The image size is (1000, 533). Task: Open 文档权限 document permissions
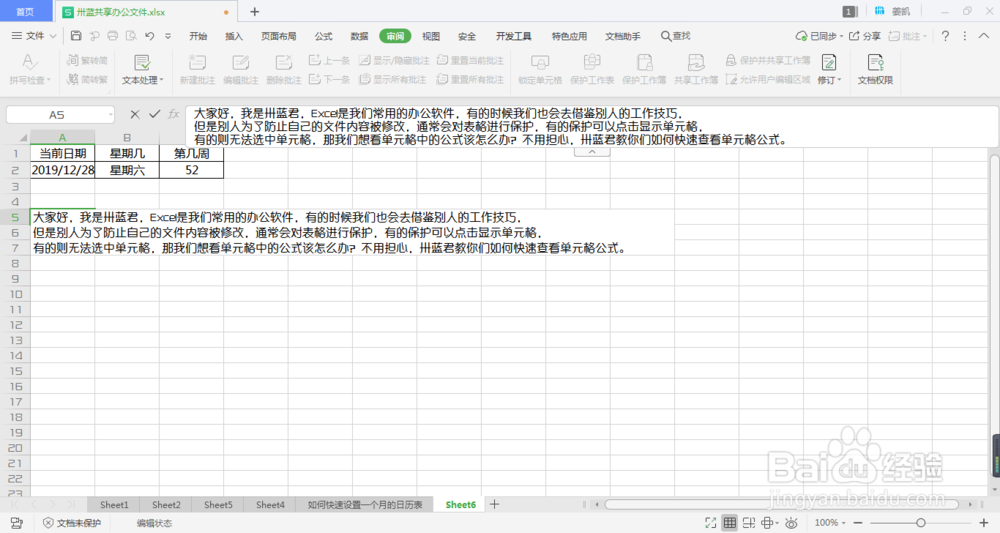pyautogui.click(x=875, y=69)
